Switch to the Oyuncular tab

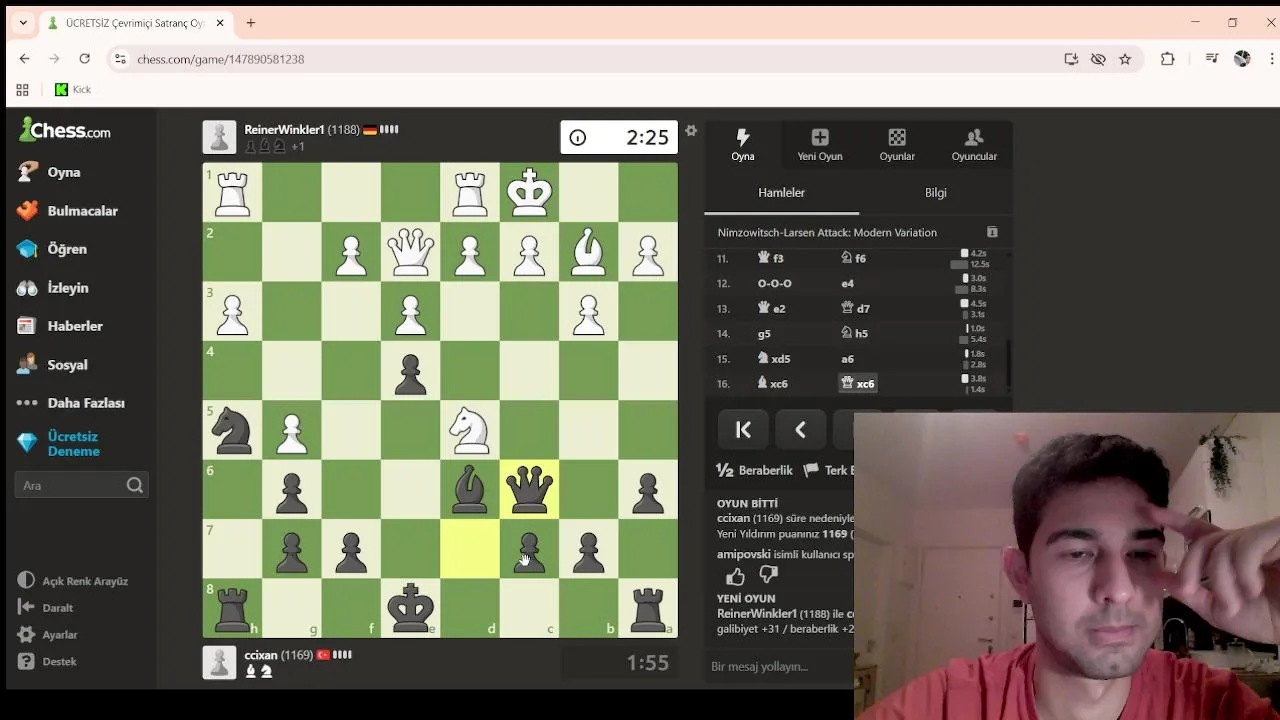point(974,145)
